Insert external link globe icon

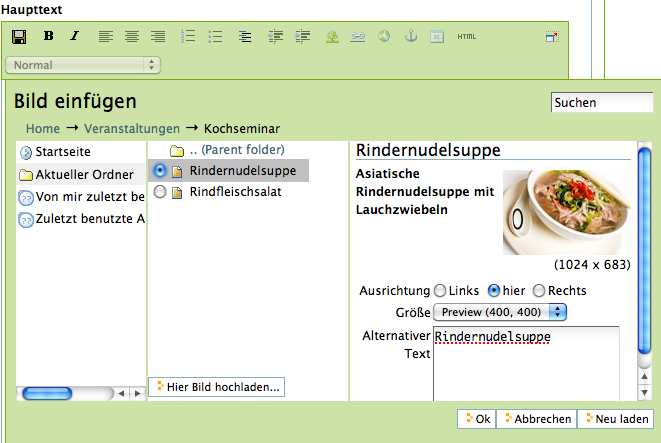coord(384,36)
